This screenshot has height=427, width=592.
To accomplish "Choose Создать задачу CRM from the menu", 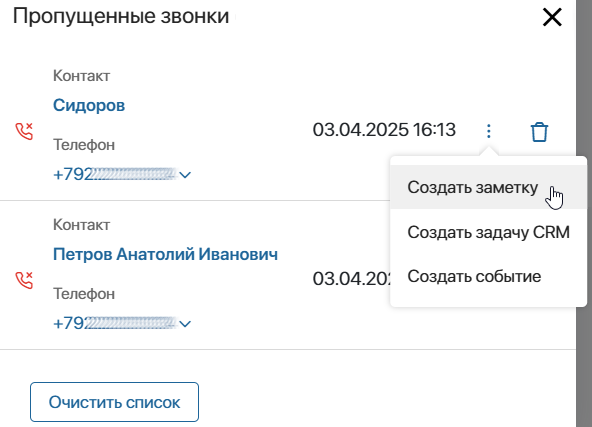I will coord(488,232).
